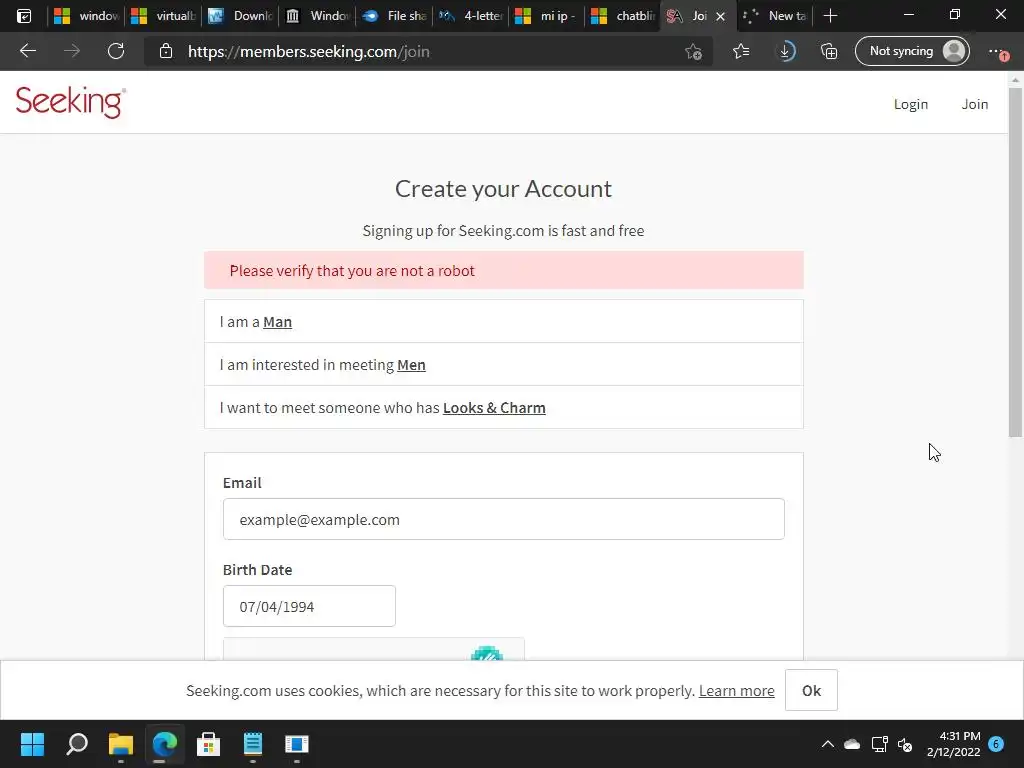Switch to the 'File sha' tab
The height and width of the screenshot is (768, 1024).
tap(394, 16)
